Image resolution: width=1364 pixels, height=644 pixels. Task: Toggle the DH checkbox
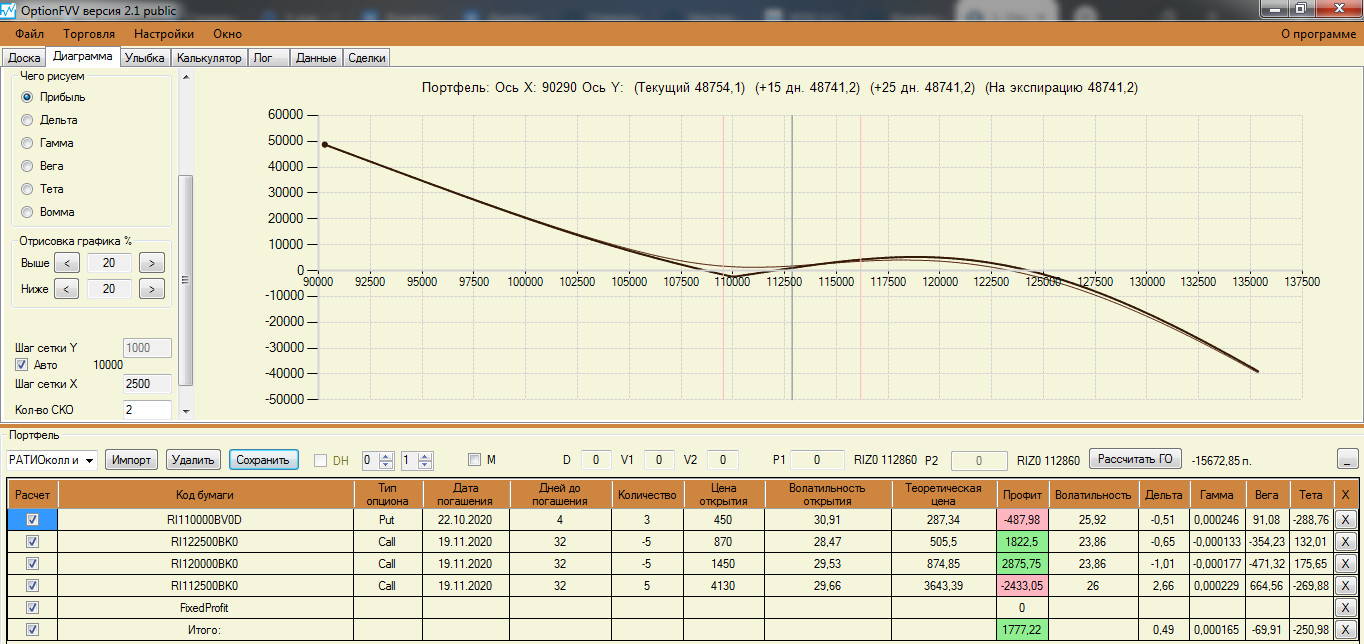[321, 460]
